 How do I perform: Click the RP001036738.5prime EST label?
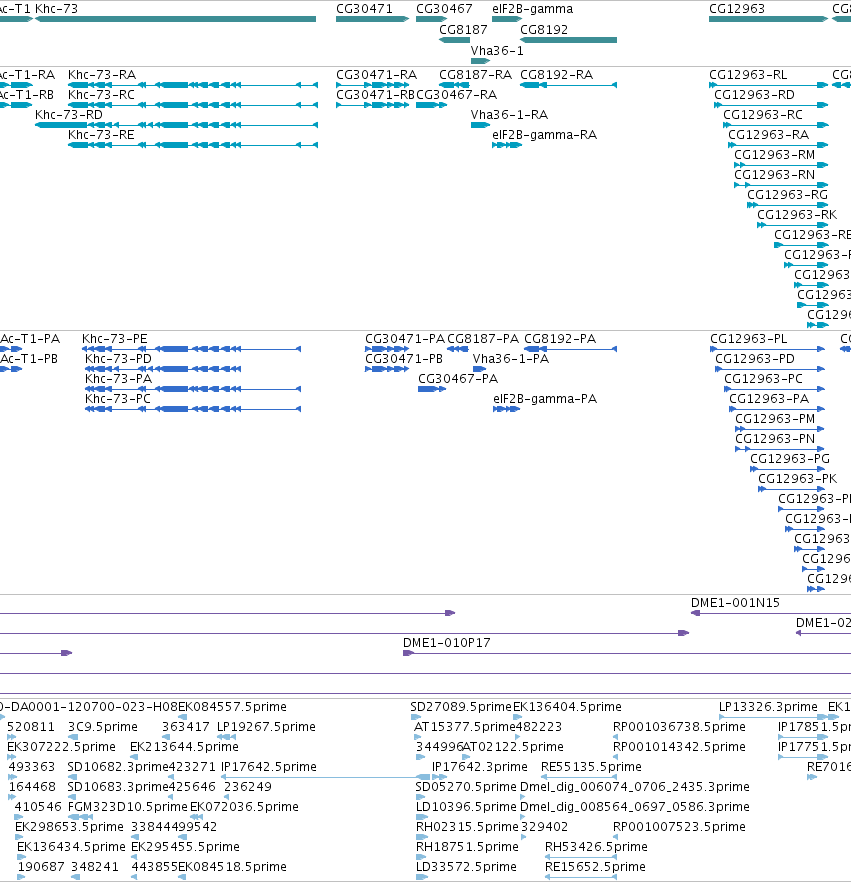679,727
